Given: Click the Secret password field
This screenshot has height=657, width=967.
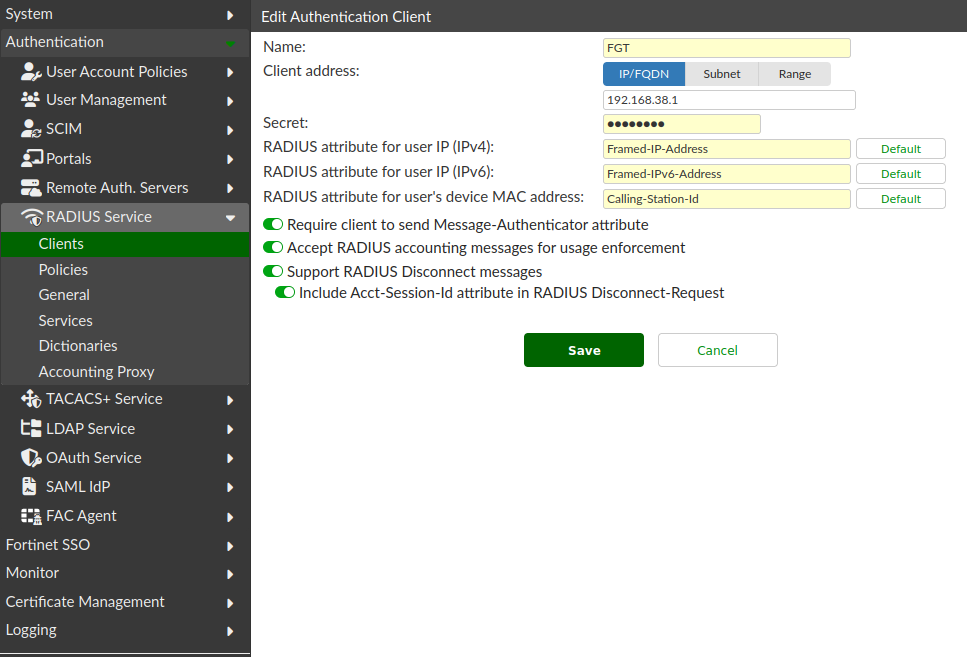Looking at the screenshot, I should [x=681, y=123].
